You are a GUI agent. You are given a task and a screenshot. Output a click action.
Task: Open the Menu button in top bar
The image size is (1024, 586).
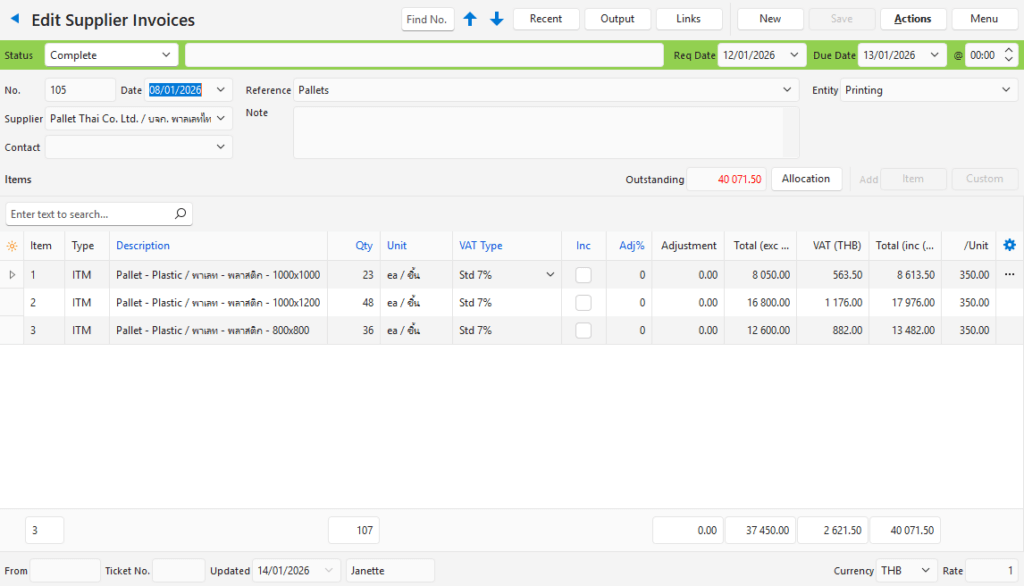[984, 19]
